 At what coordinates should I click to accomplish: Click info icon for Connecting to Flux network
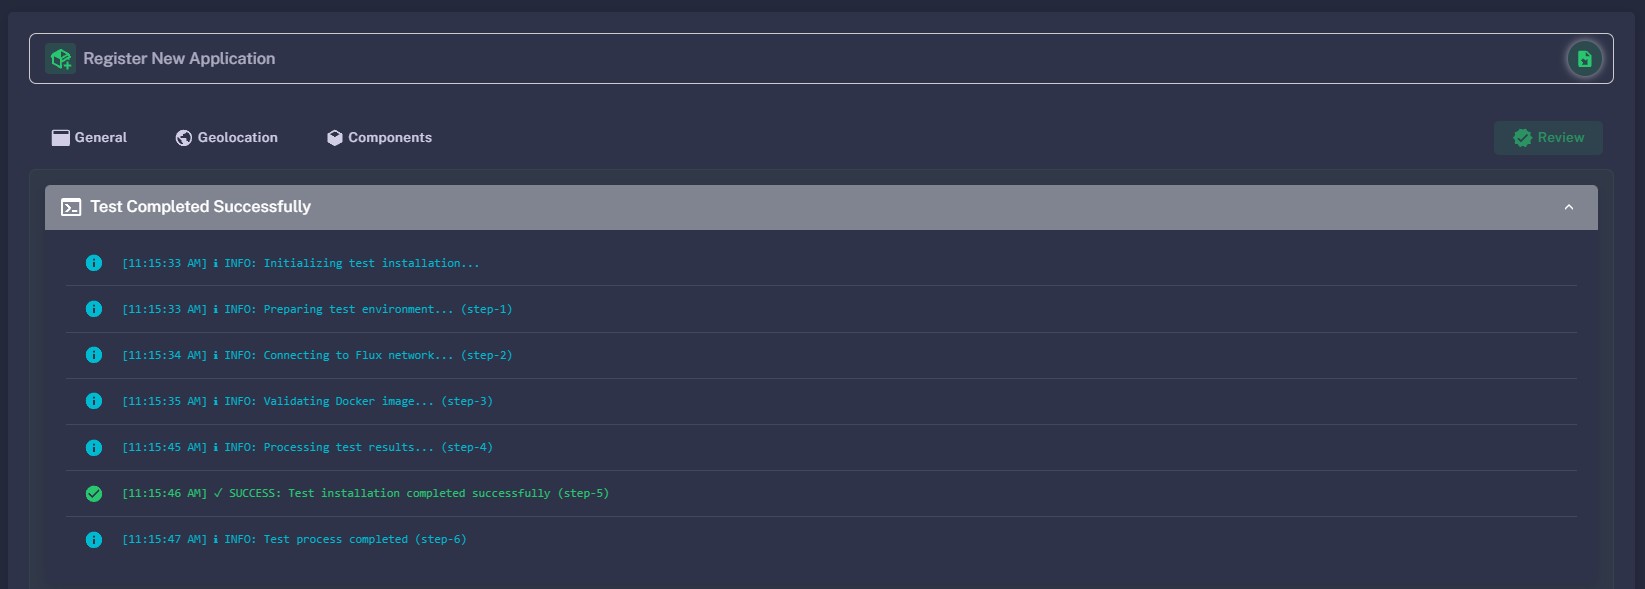pos(94,355)
